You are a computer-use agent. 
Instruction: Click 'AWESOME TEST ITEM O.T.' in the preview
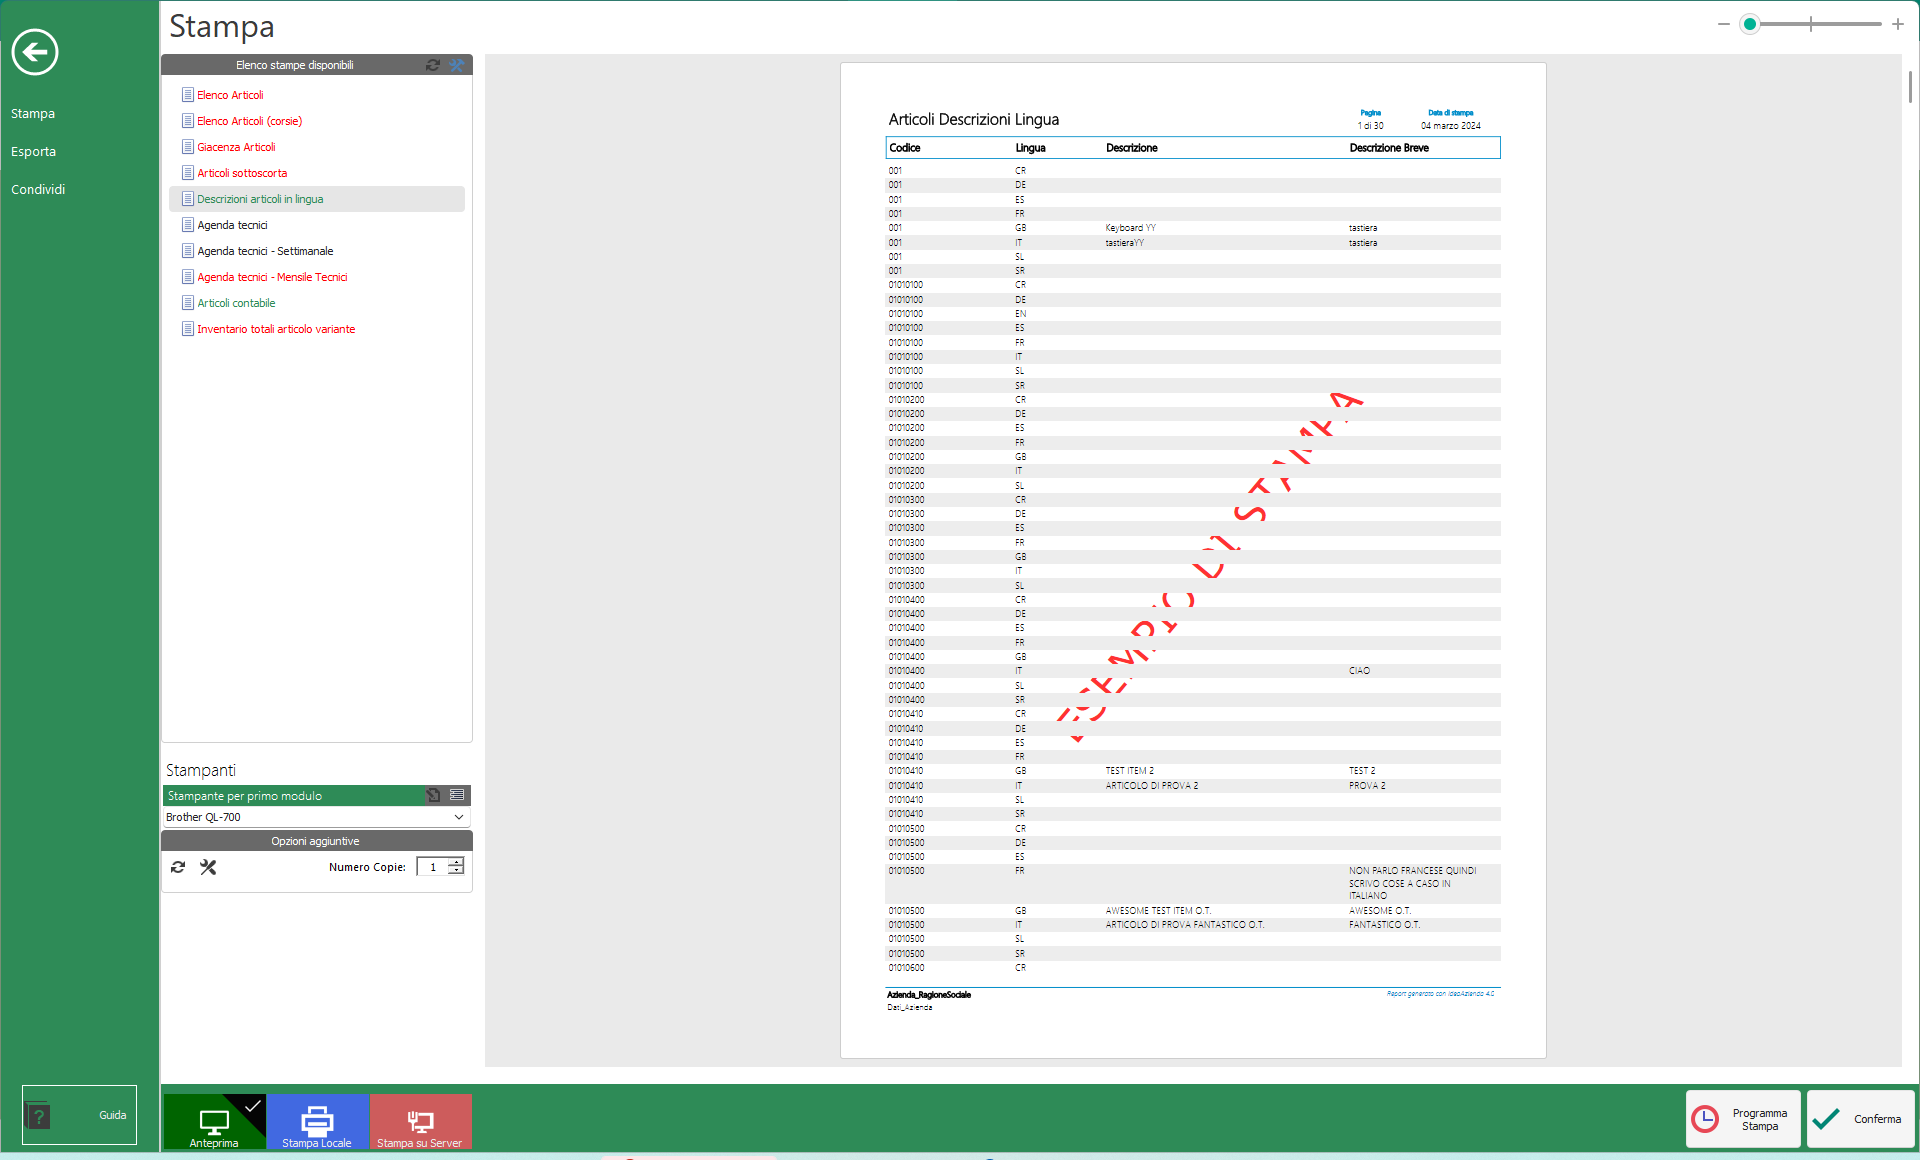(x=1158, y=911)
